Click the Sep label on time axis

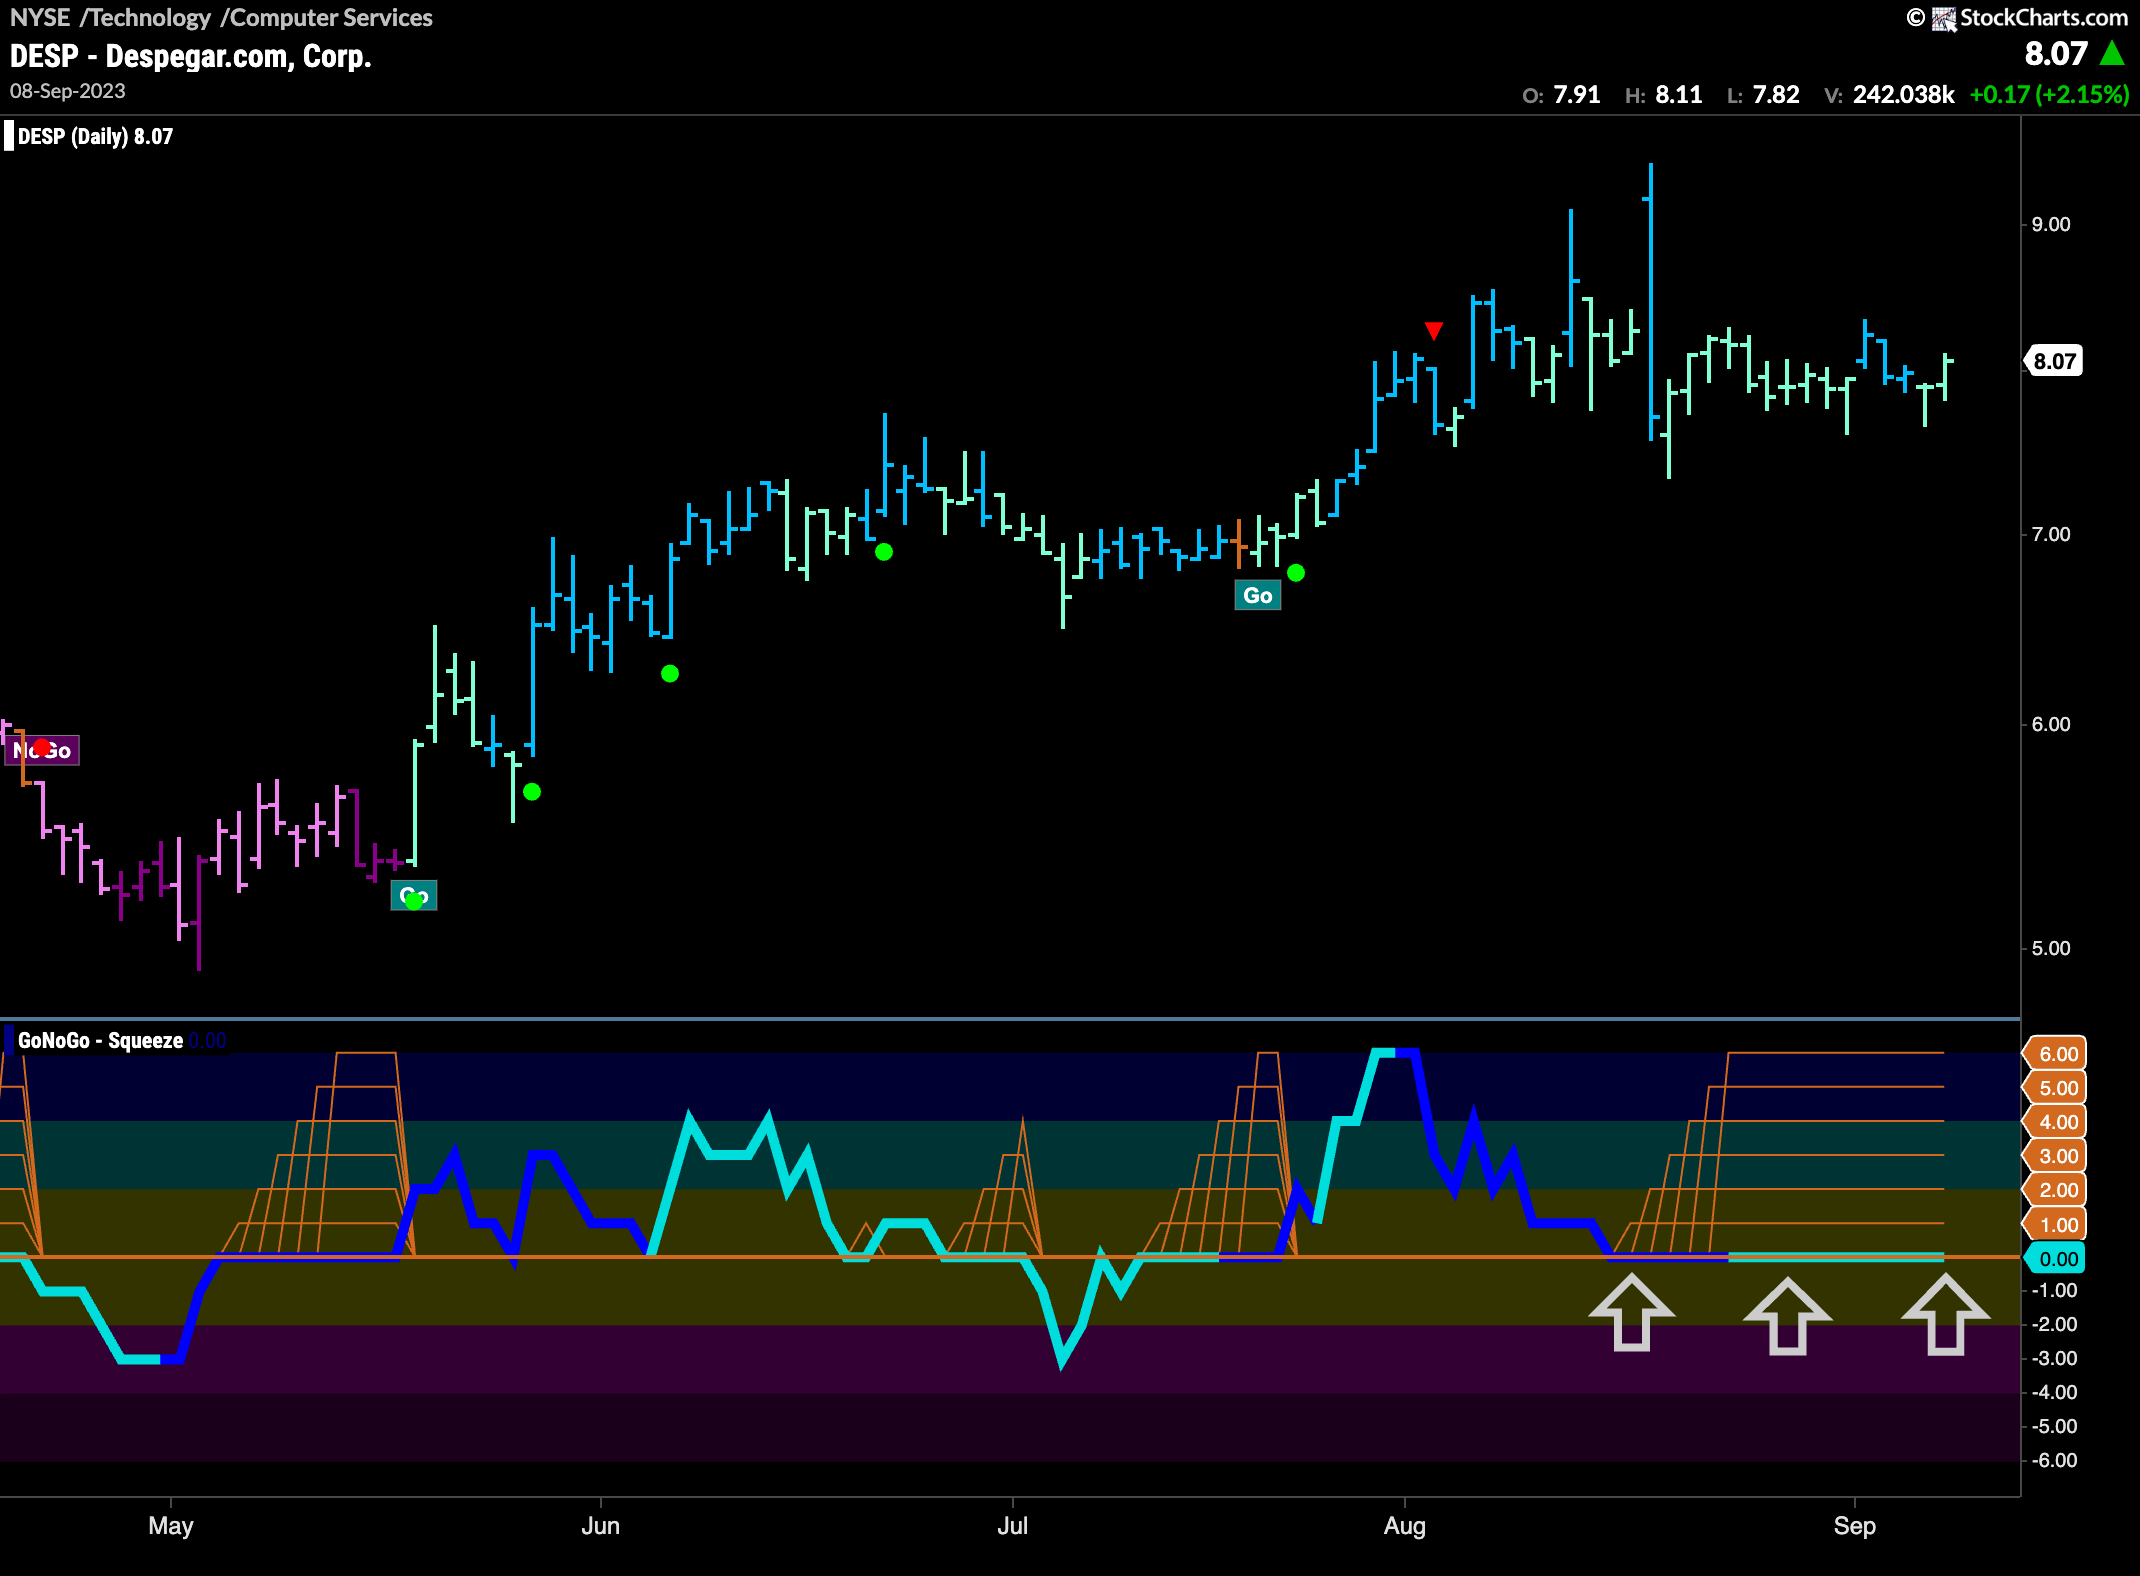click(x=1854, y=1525)
